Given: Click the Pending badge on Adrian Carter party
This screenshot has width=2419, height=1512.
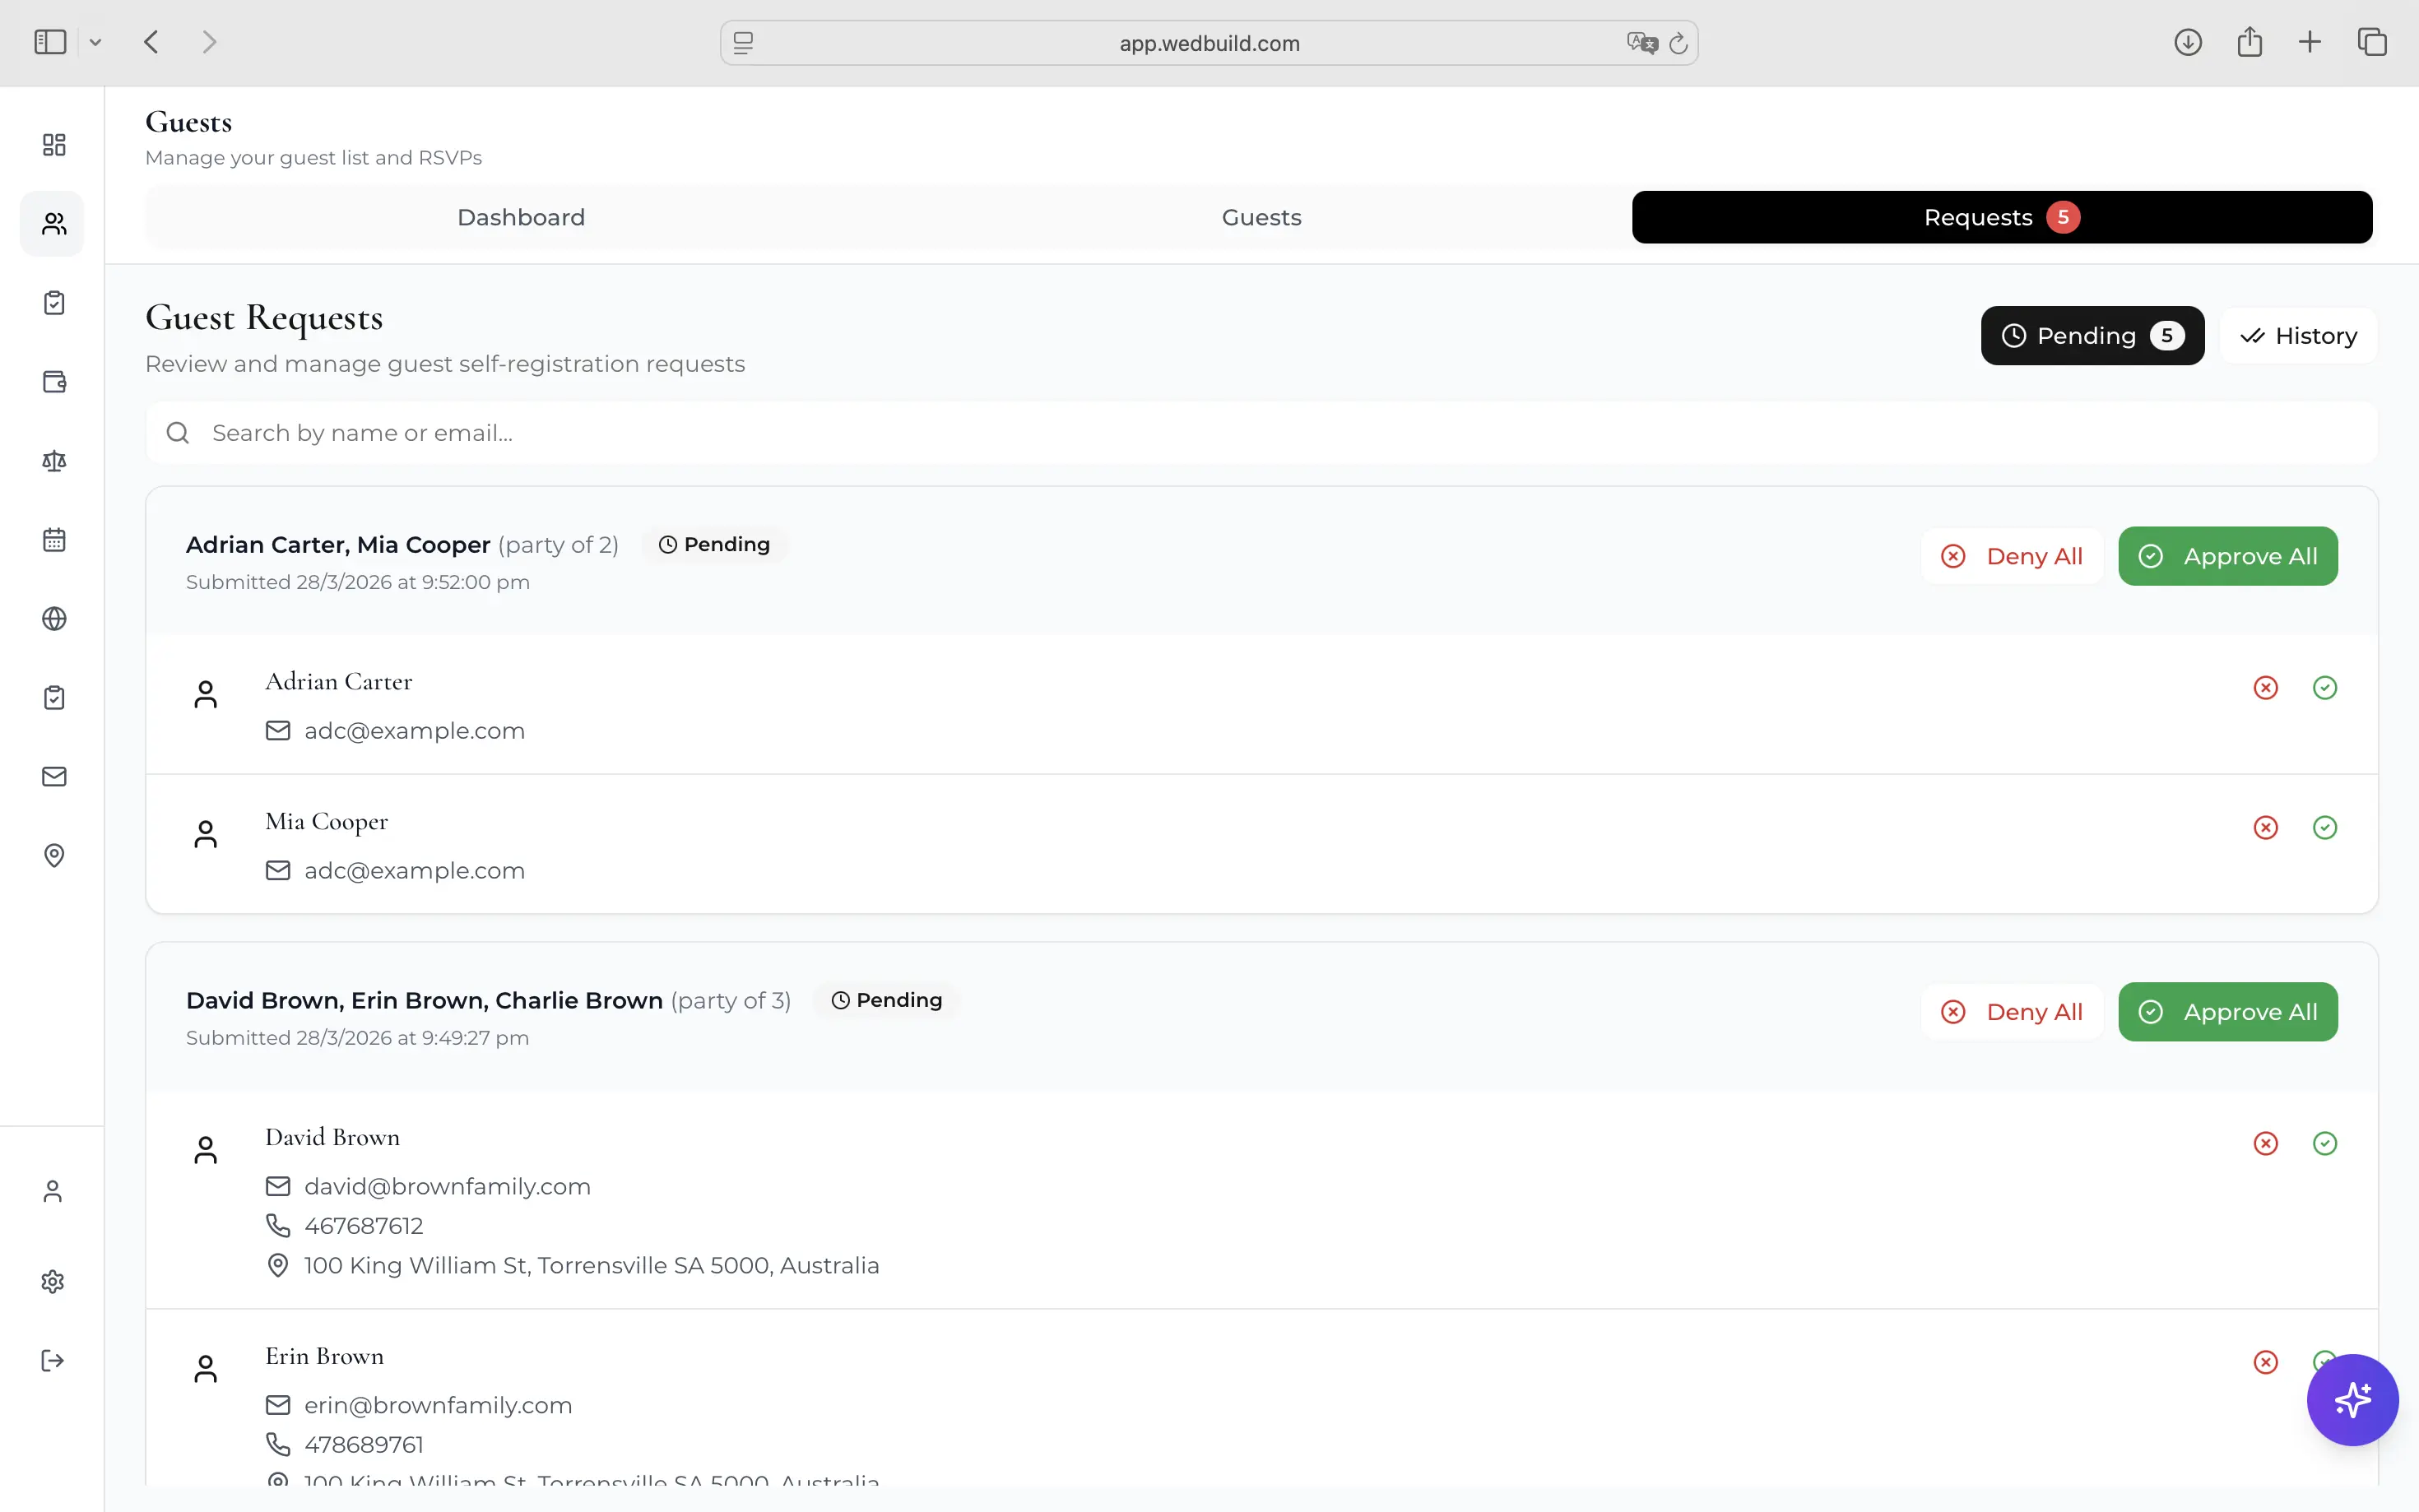Looking at the screenshot, I should click(714, 545).
